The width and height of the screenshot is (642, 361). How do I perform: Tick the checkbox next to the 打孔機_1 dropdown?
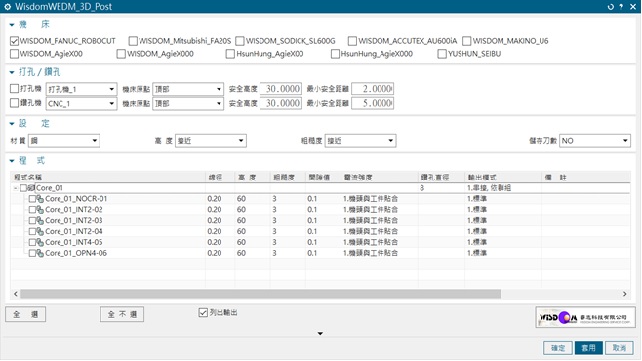click(14, 88)
